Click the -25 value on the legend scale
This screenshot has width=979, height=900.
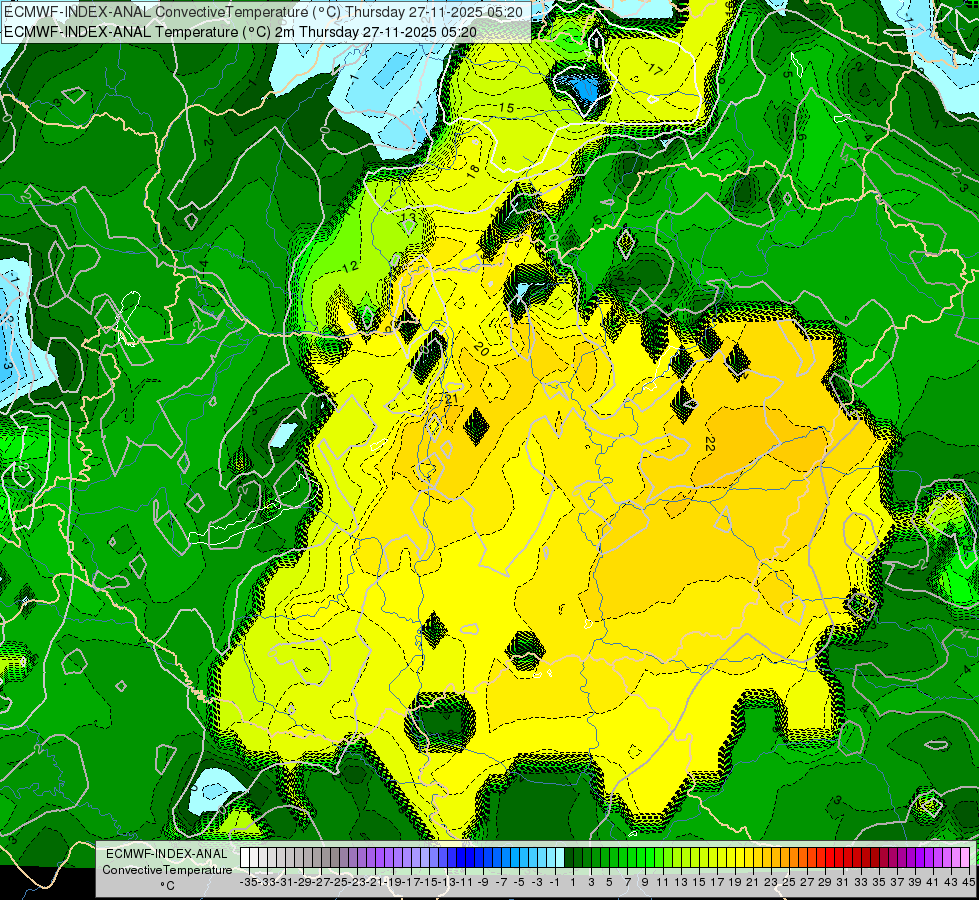click(339, 882)
